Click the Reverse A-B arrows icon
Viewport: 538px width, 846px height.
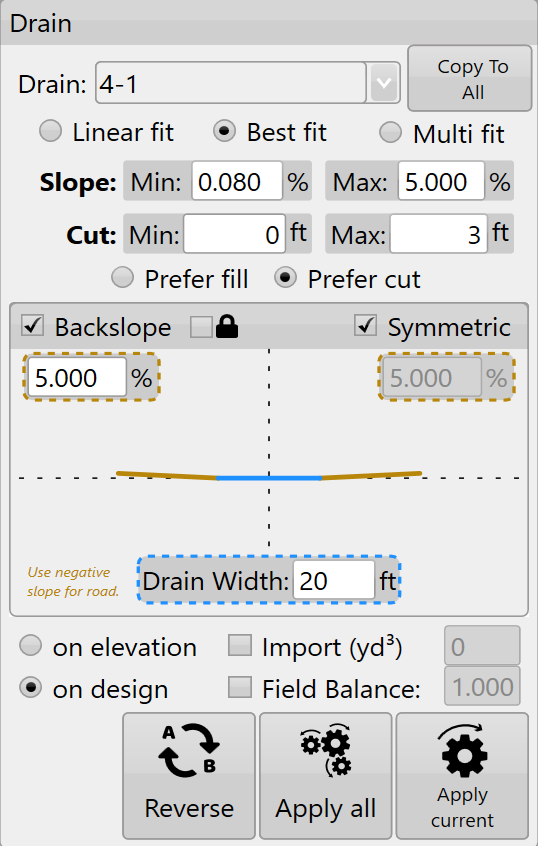pos(189,751)
